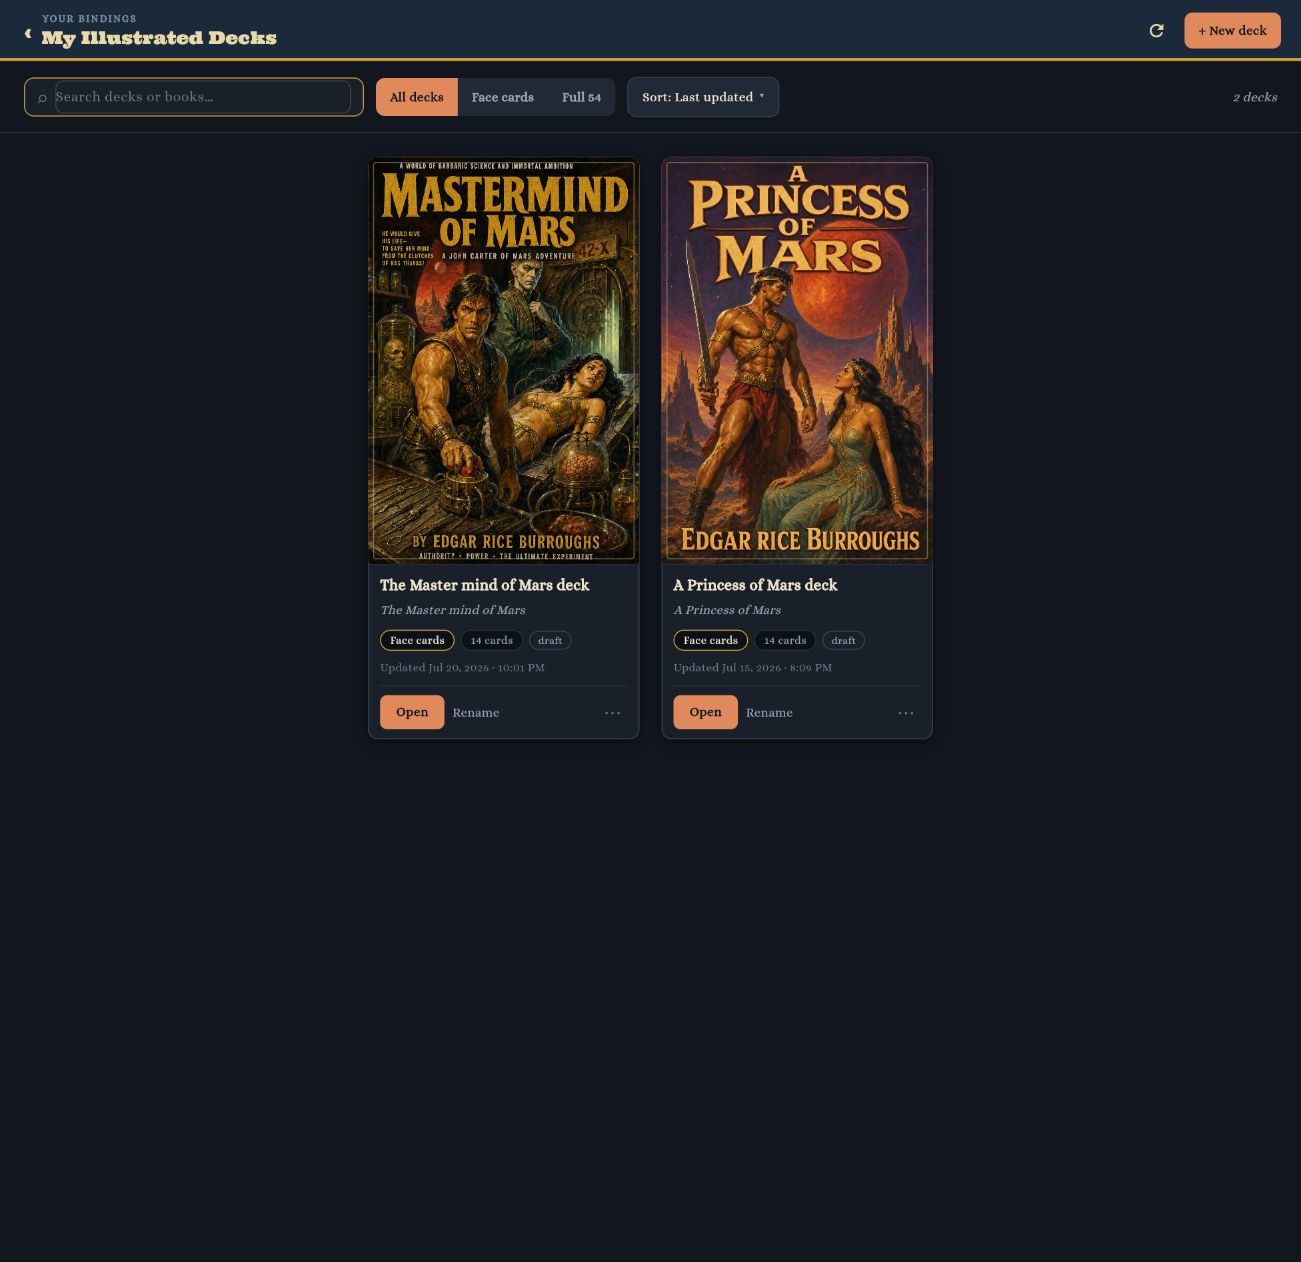
Task: Switch to the Face cards filter
Action: (502, 97)
